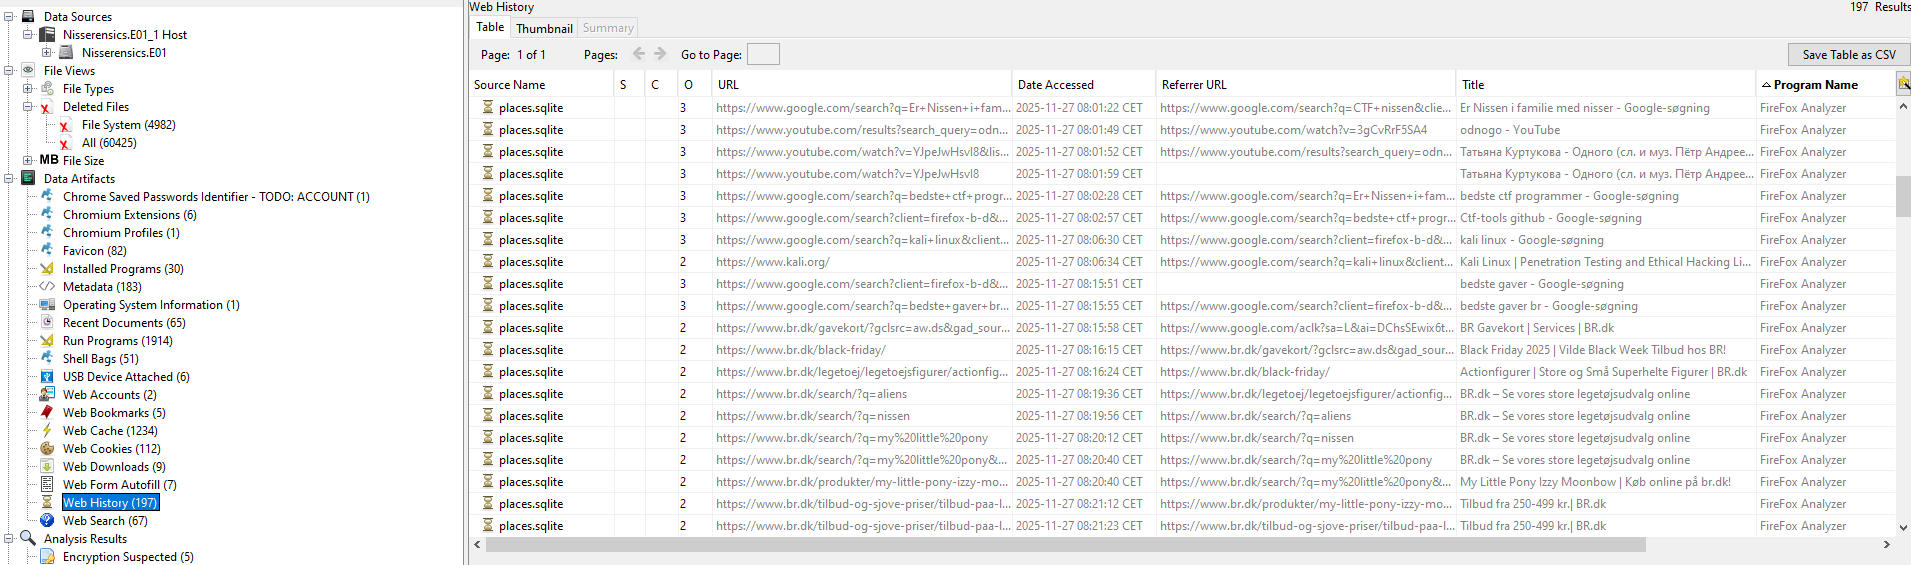Switch to the Thumbnail tab

coord(544,28)
